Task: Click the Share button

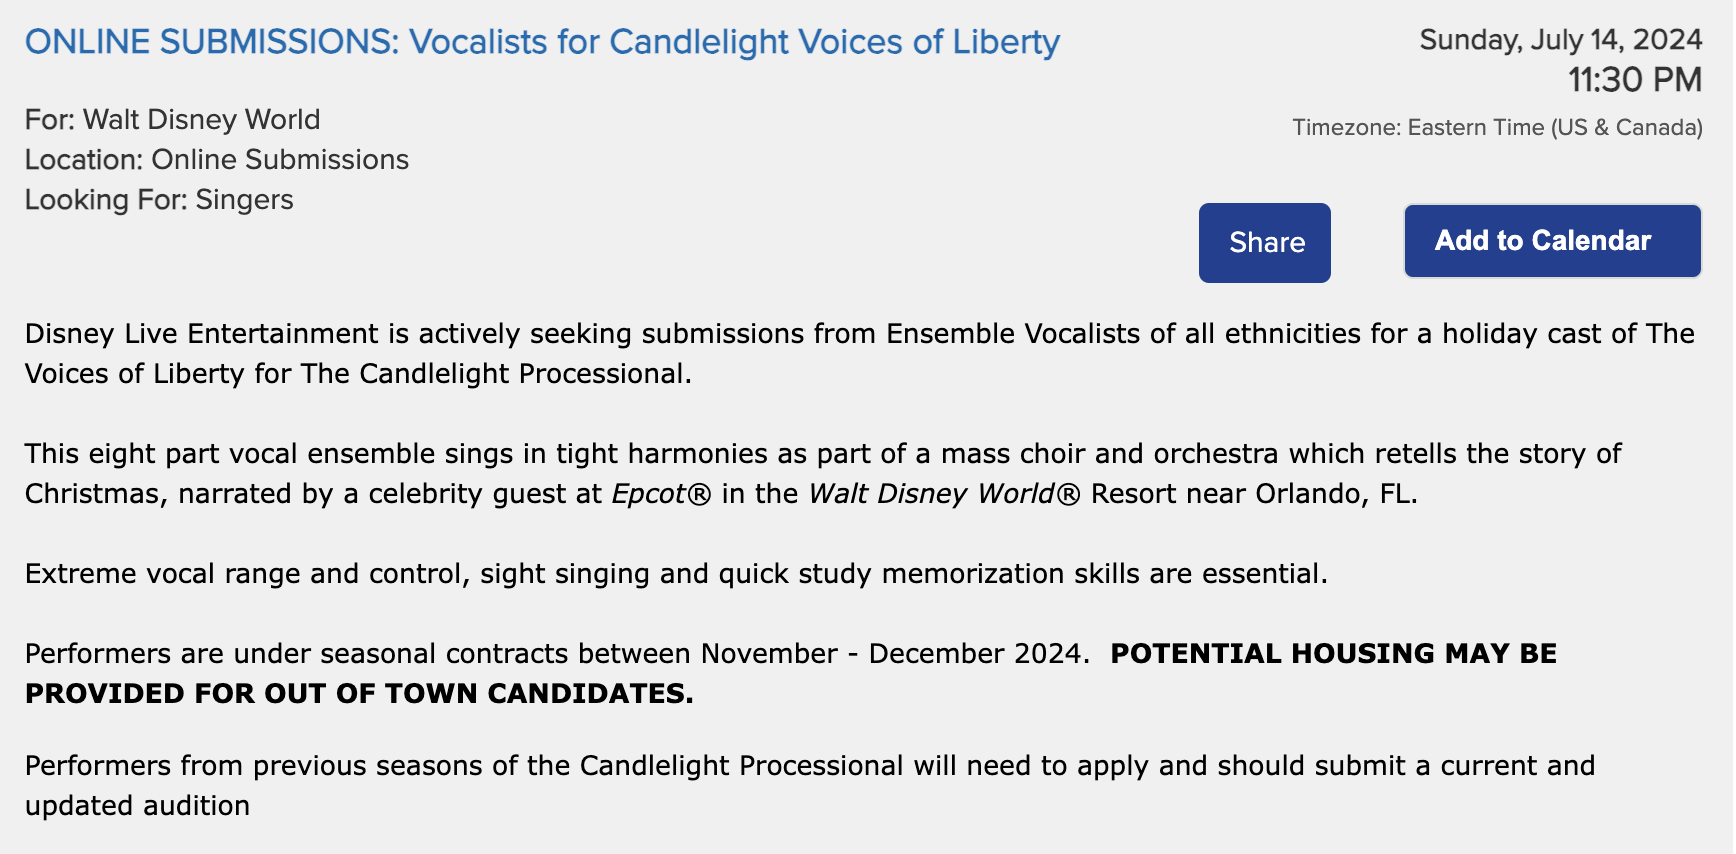Action: (x=1264, y=243)
